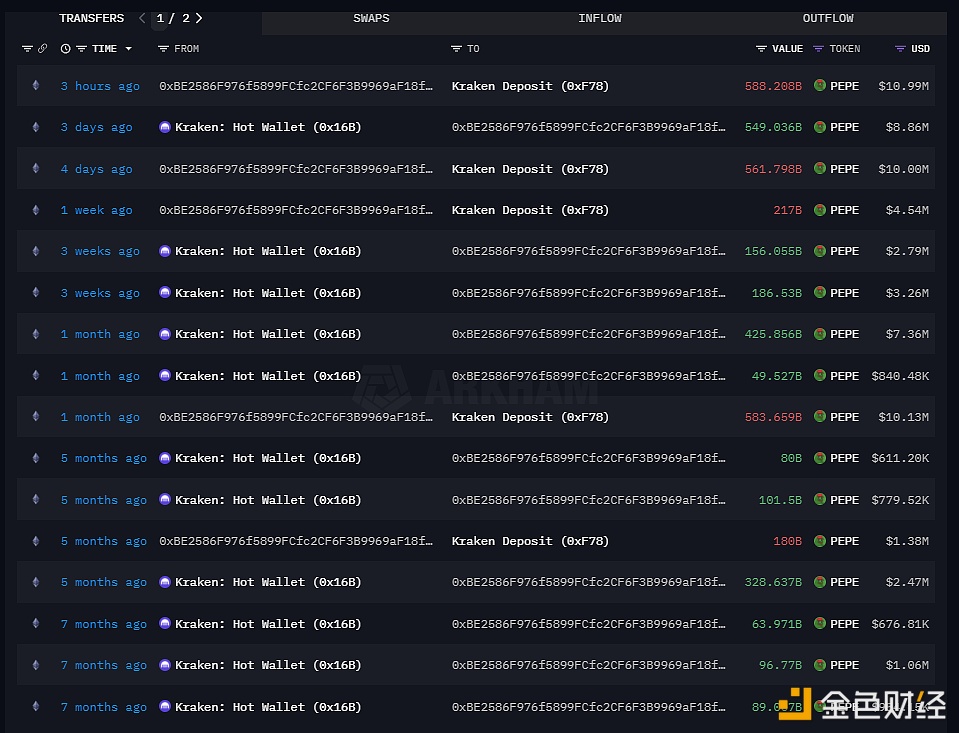
Task: Open Kraken Deposit (0xF78) on the $10.13M row
Action: (530, 417)
